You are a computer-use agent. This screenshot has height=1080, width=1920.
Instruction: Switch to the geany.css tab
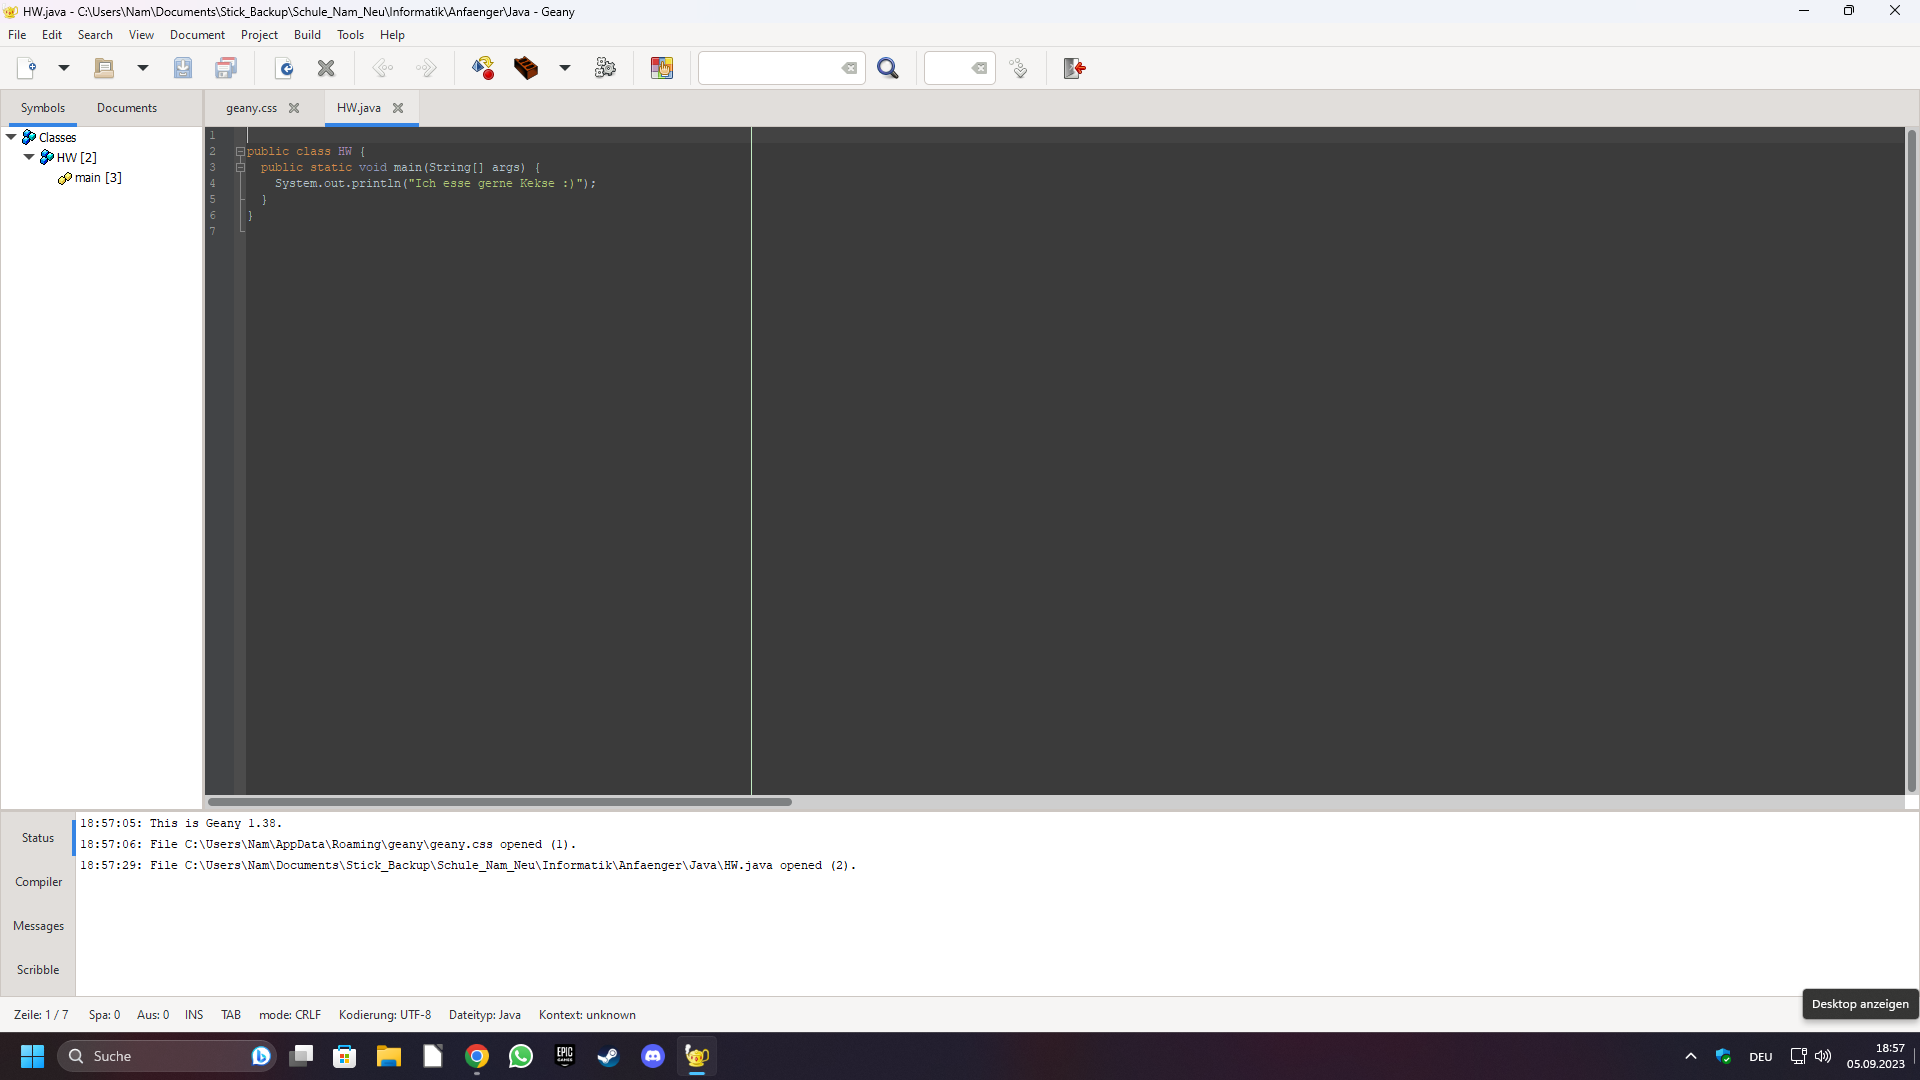click(x=250, y=108)
